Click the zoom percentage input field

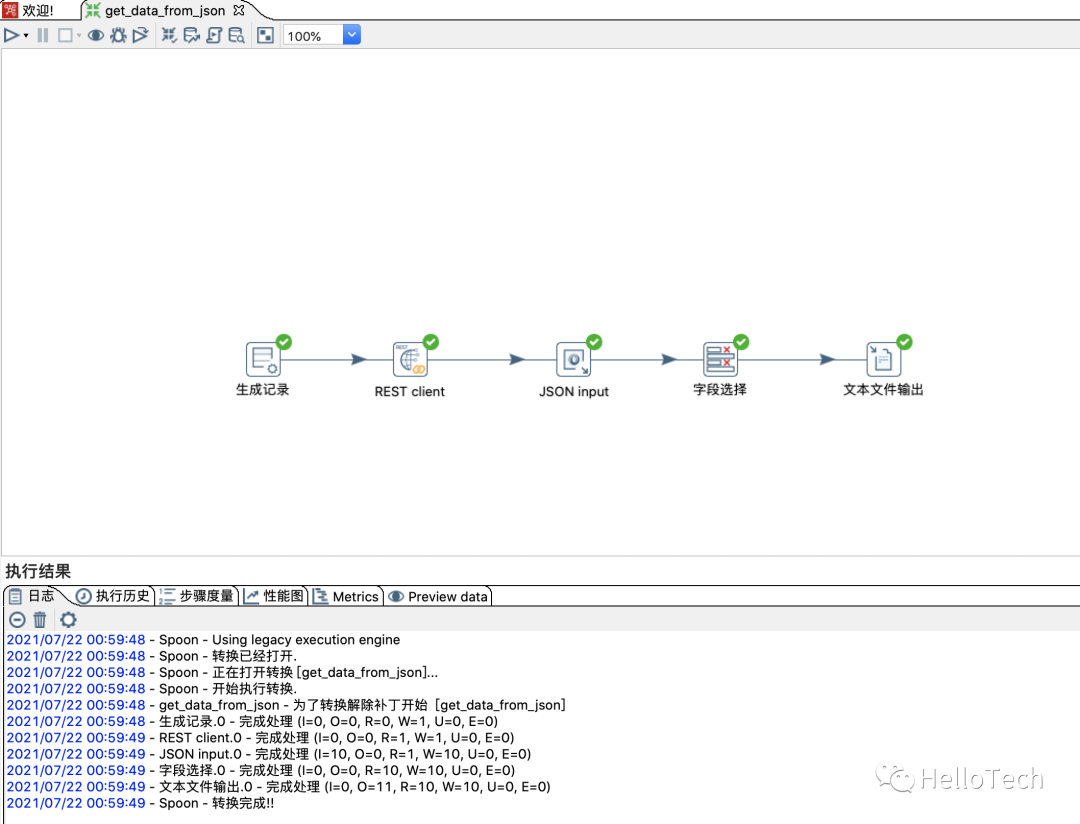coord(313,35)
